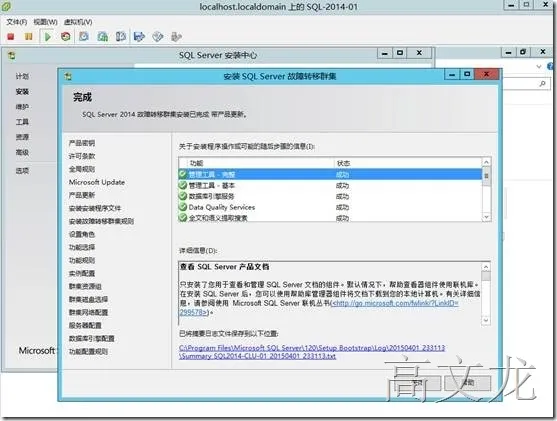Click the feature list scrollbar thumb
Viewport: 557px width, 421px height.
(486, 176)
